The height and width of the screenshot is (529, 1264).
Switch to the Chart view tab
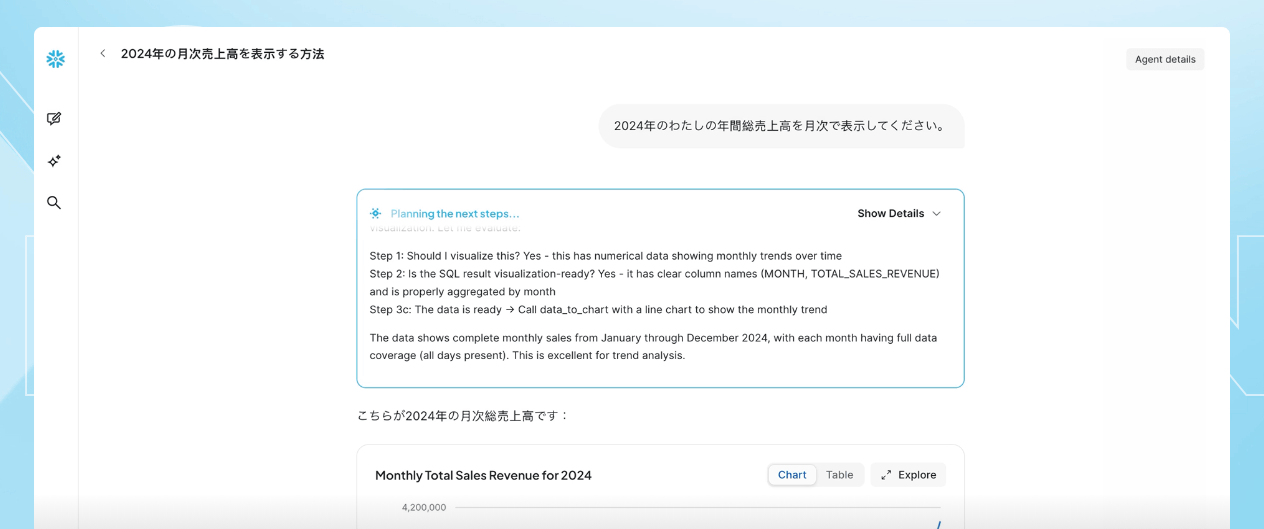coord(792,475)
